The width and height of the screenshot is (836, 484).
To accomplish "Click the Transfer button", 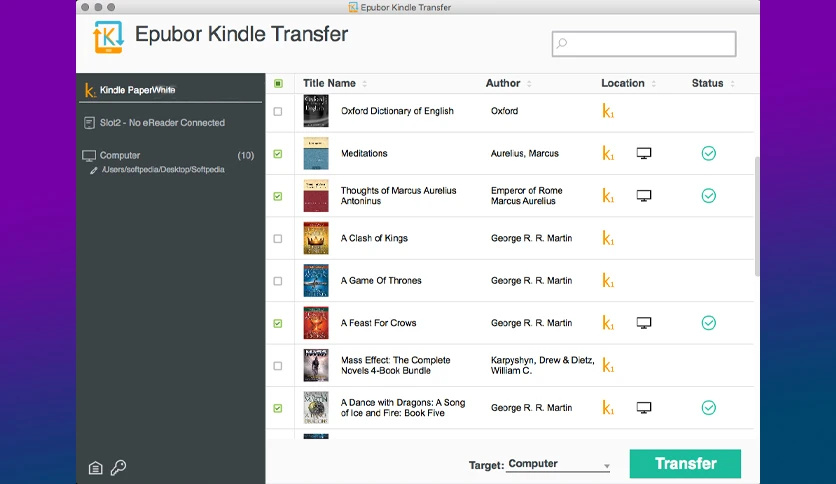I will point(685,464).
